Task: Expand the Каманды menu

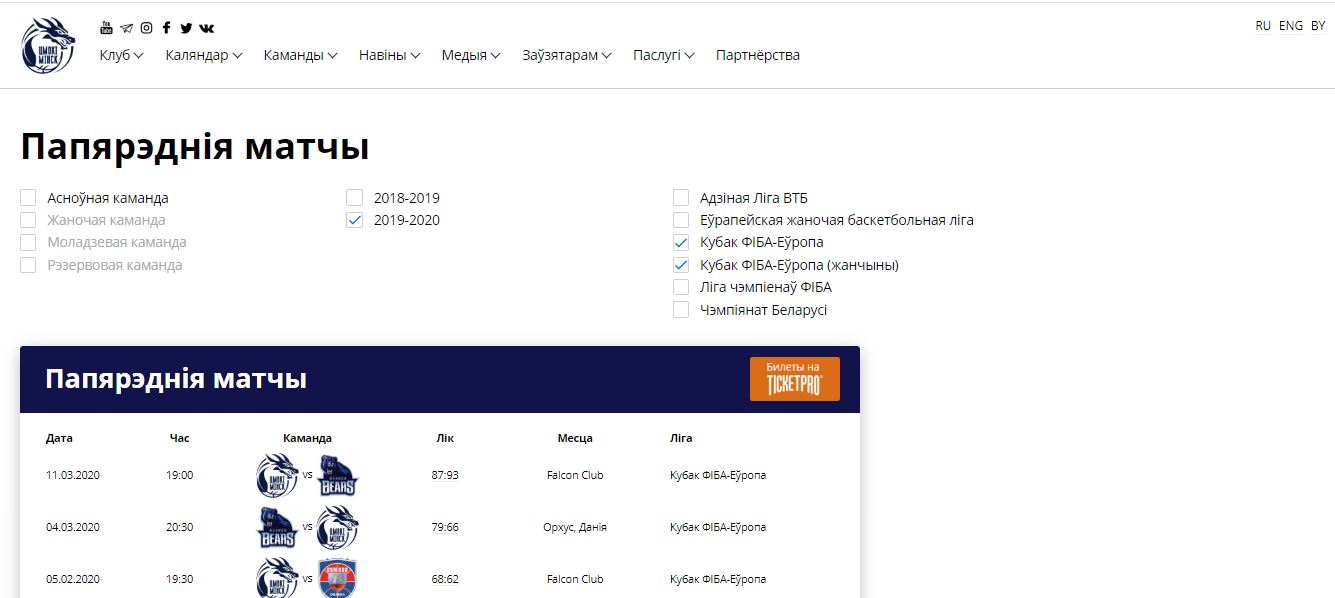Action: pyautogui.click(x=301, y=55)
